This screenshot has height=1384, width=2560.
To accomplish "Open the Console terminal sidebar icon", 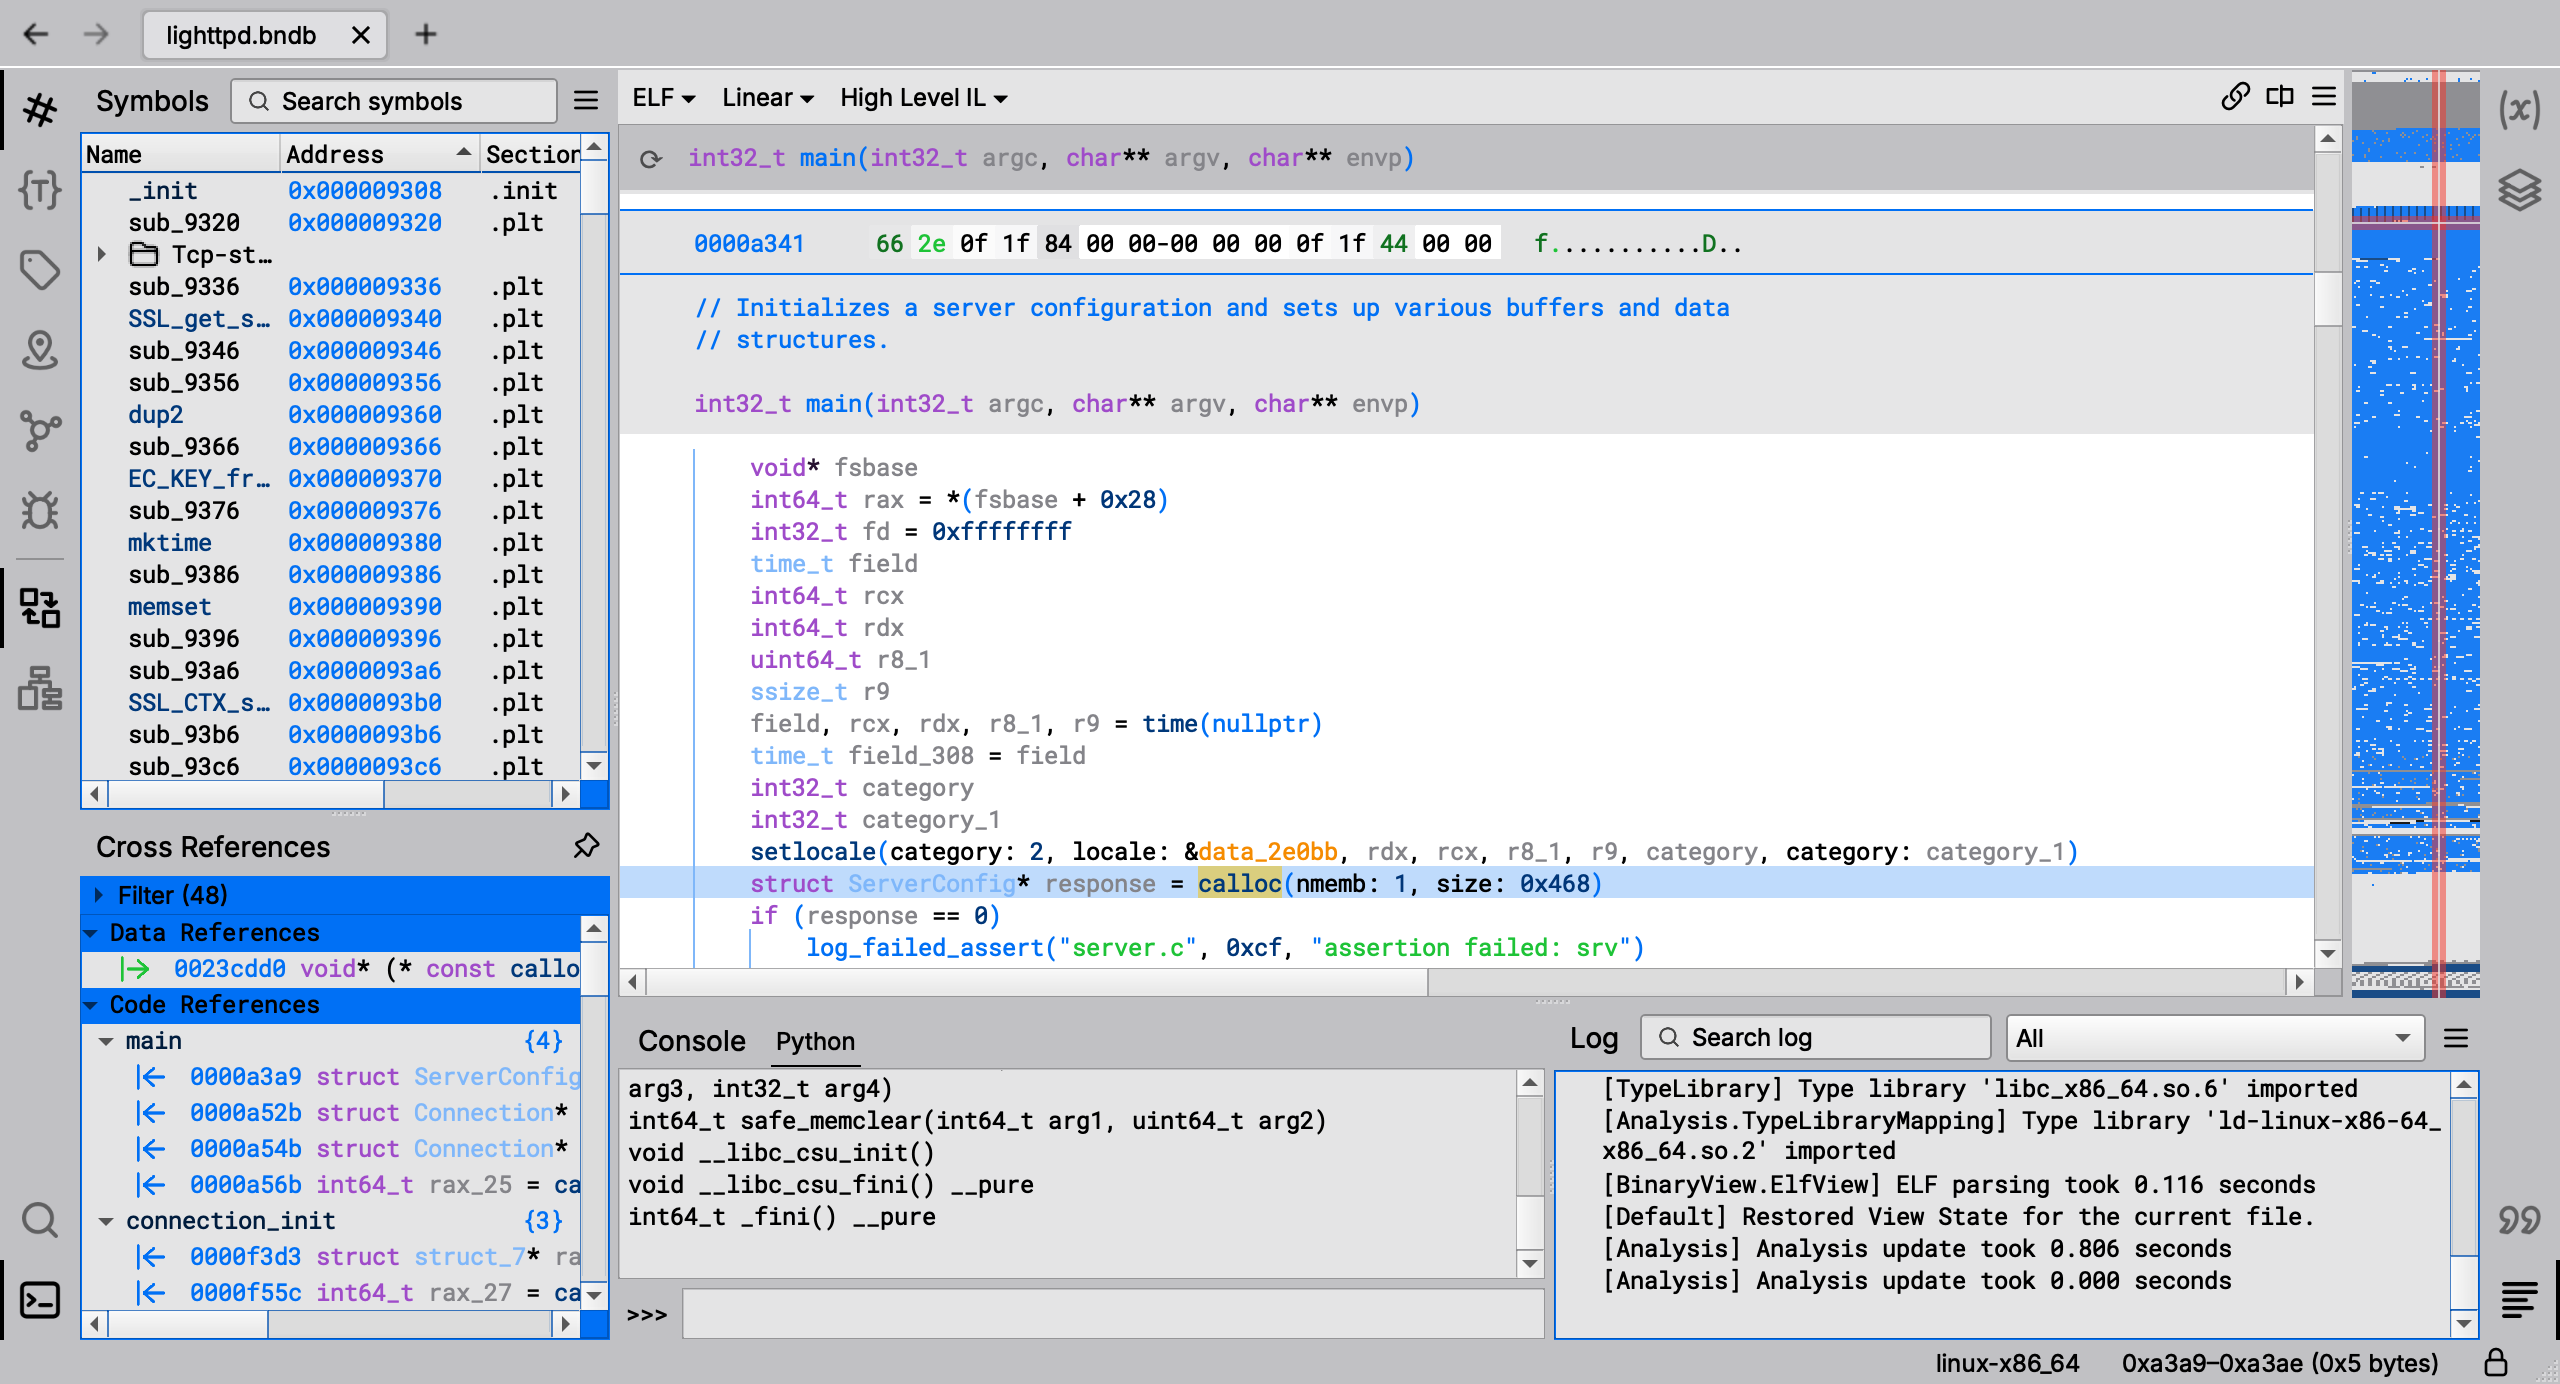I will 40,1300.
